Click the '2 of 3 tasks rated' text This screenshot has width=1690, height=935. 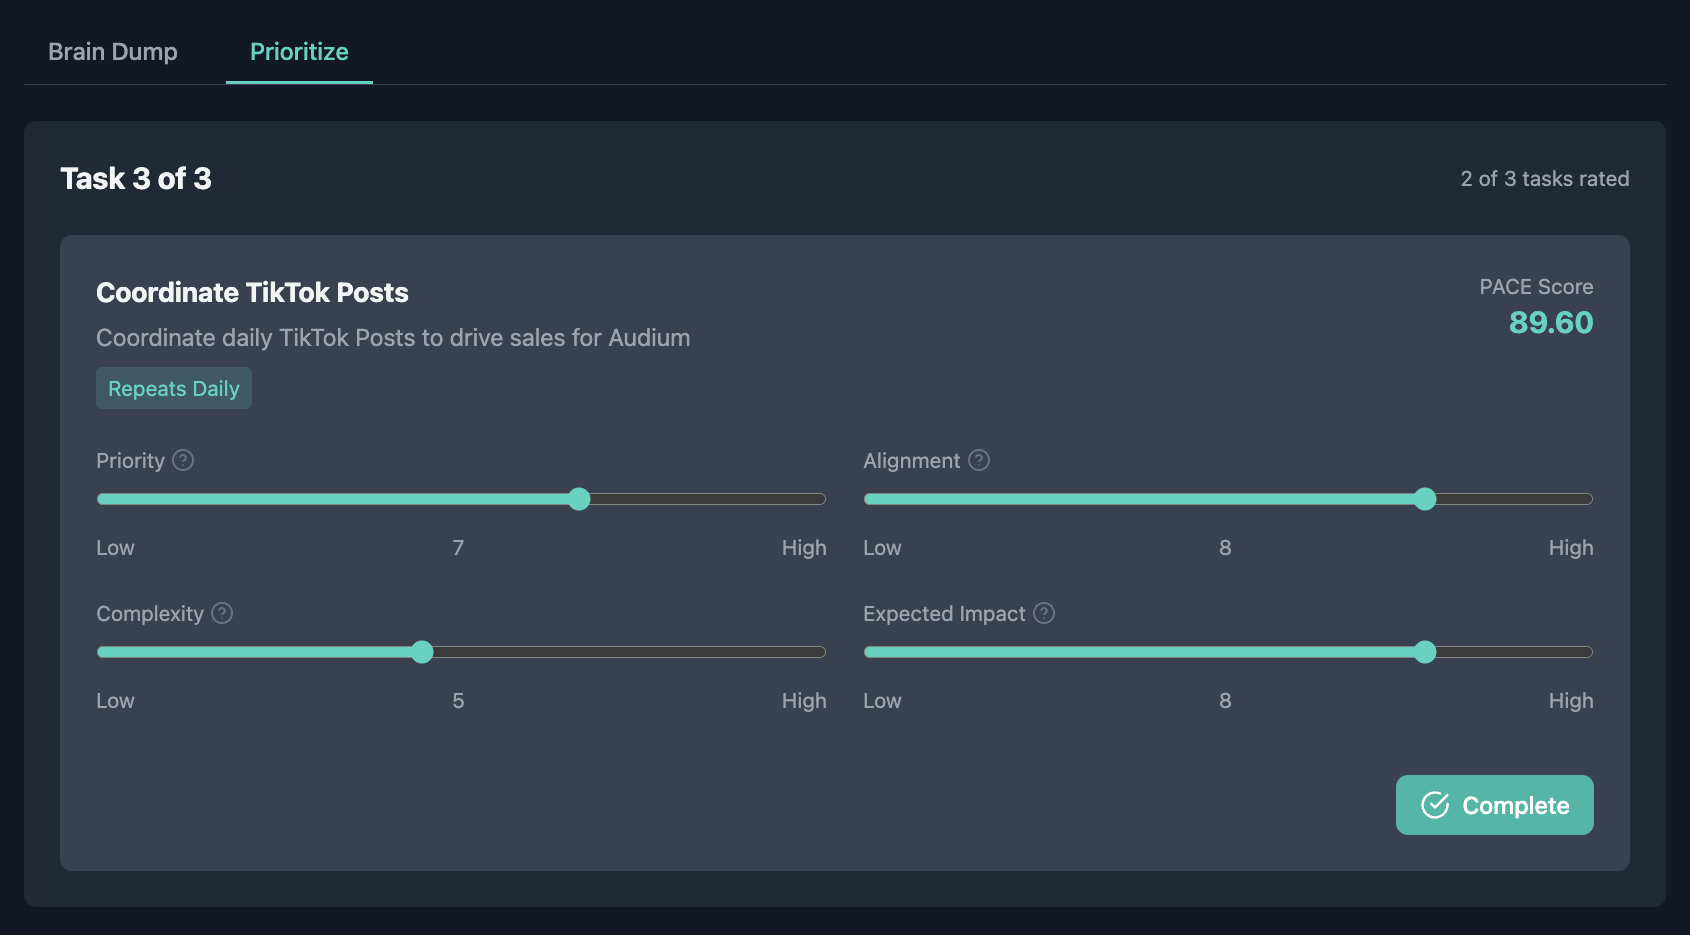[x=1544, y=179]
